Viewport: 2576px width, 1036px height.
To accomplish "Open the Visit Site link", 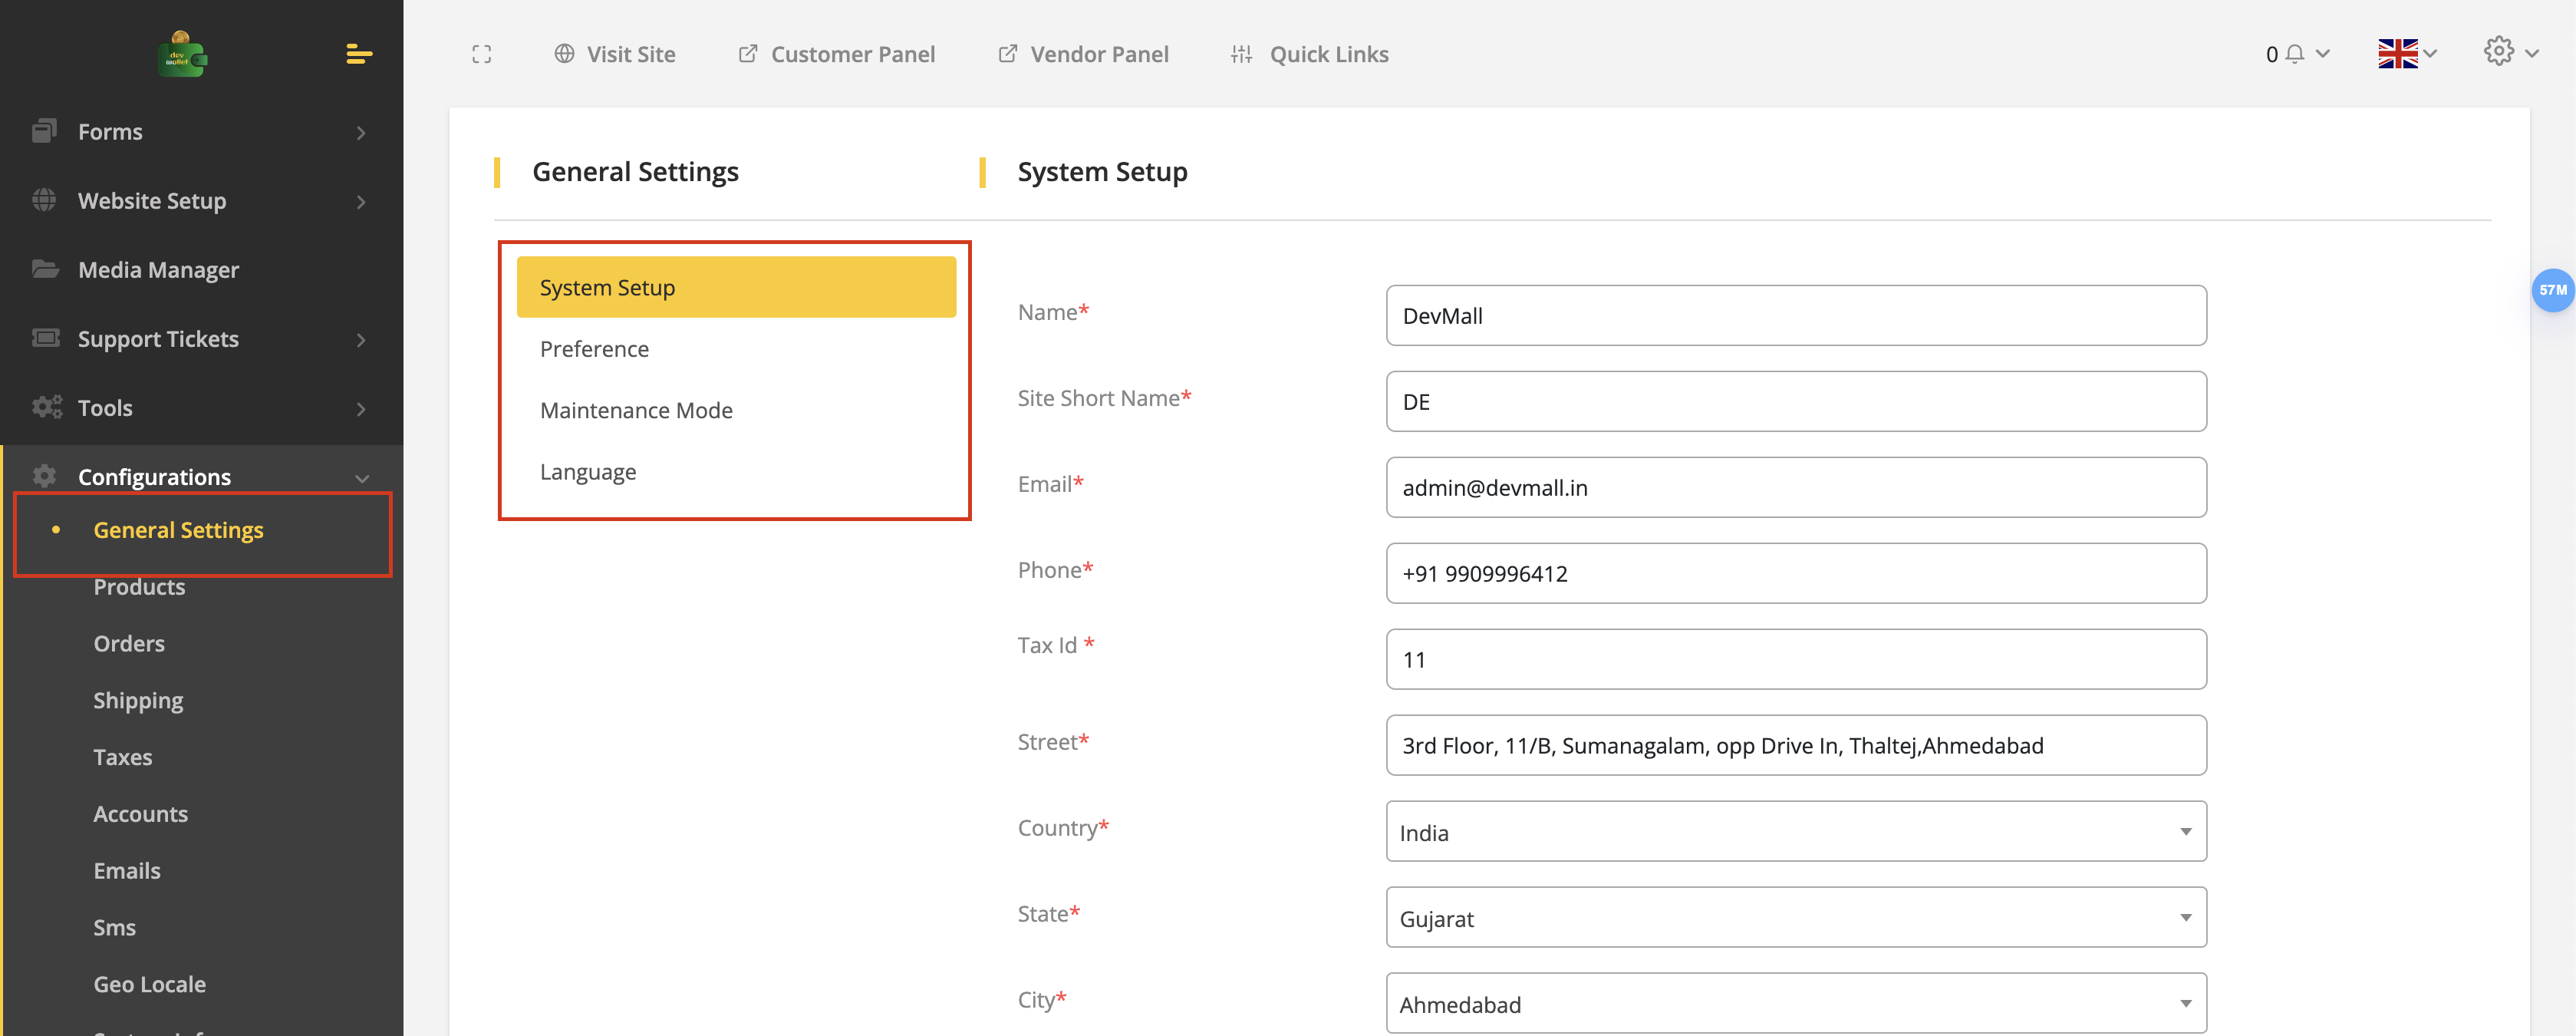I will pos(631,54).
